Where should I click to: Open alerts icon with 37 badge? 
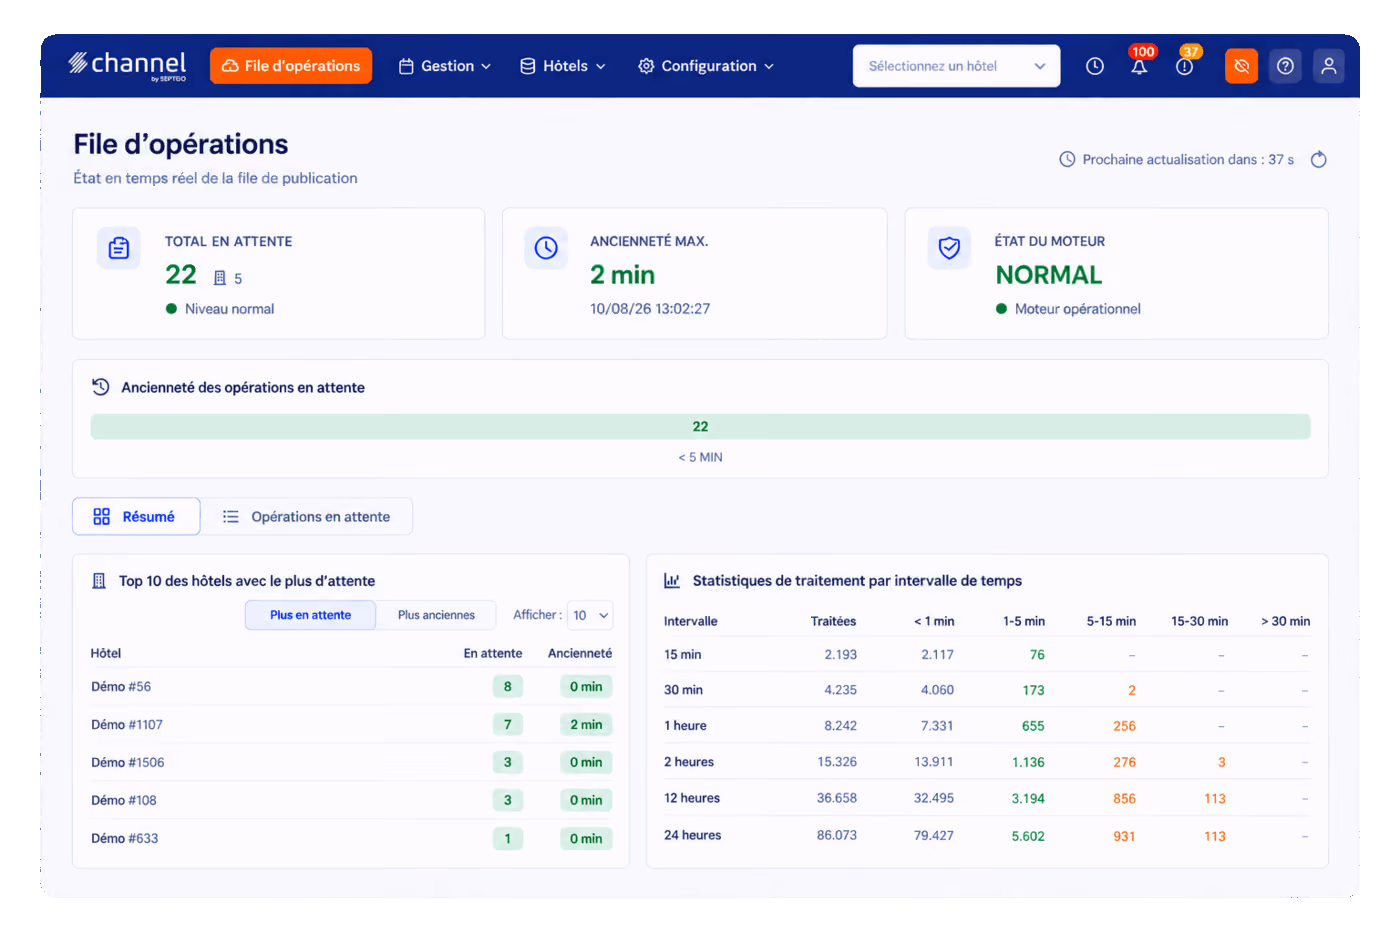[1185, 66]
